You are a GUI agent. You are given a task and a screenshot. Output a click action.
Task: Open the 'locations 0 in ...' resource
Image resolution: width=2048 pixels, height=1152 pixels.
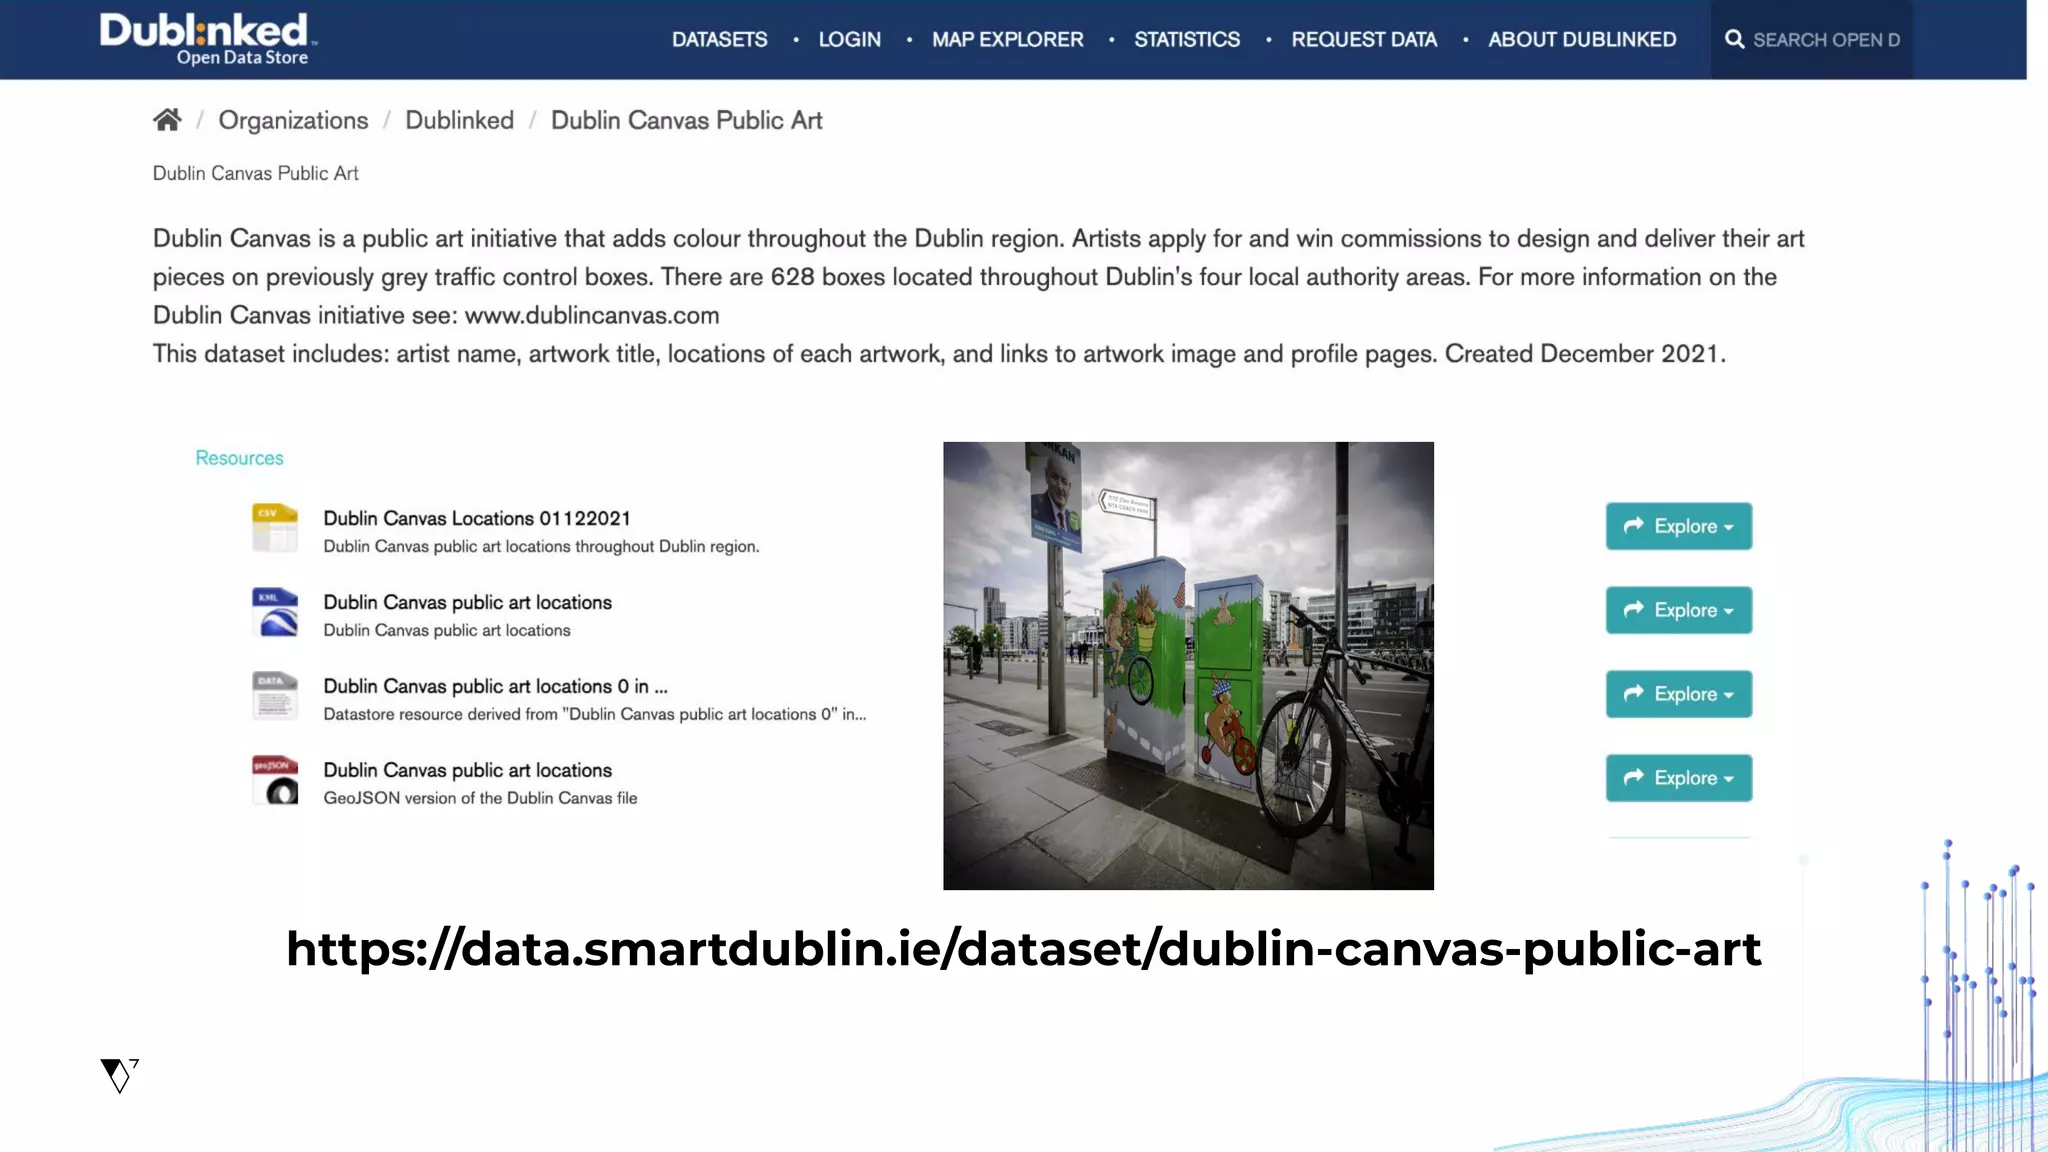(495, 686)
